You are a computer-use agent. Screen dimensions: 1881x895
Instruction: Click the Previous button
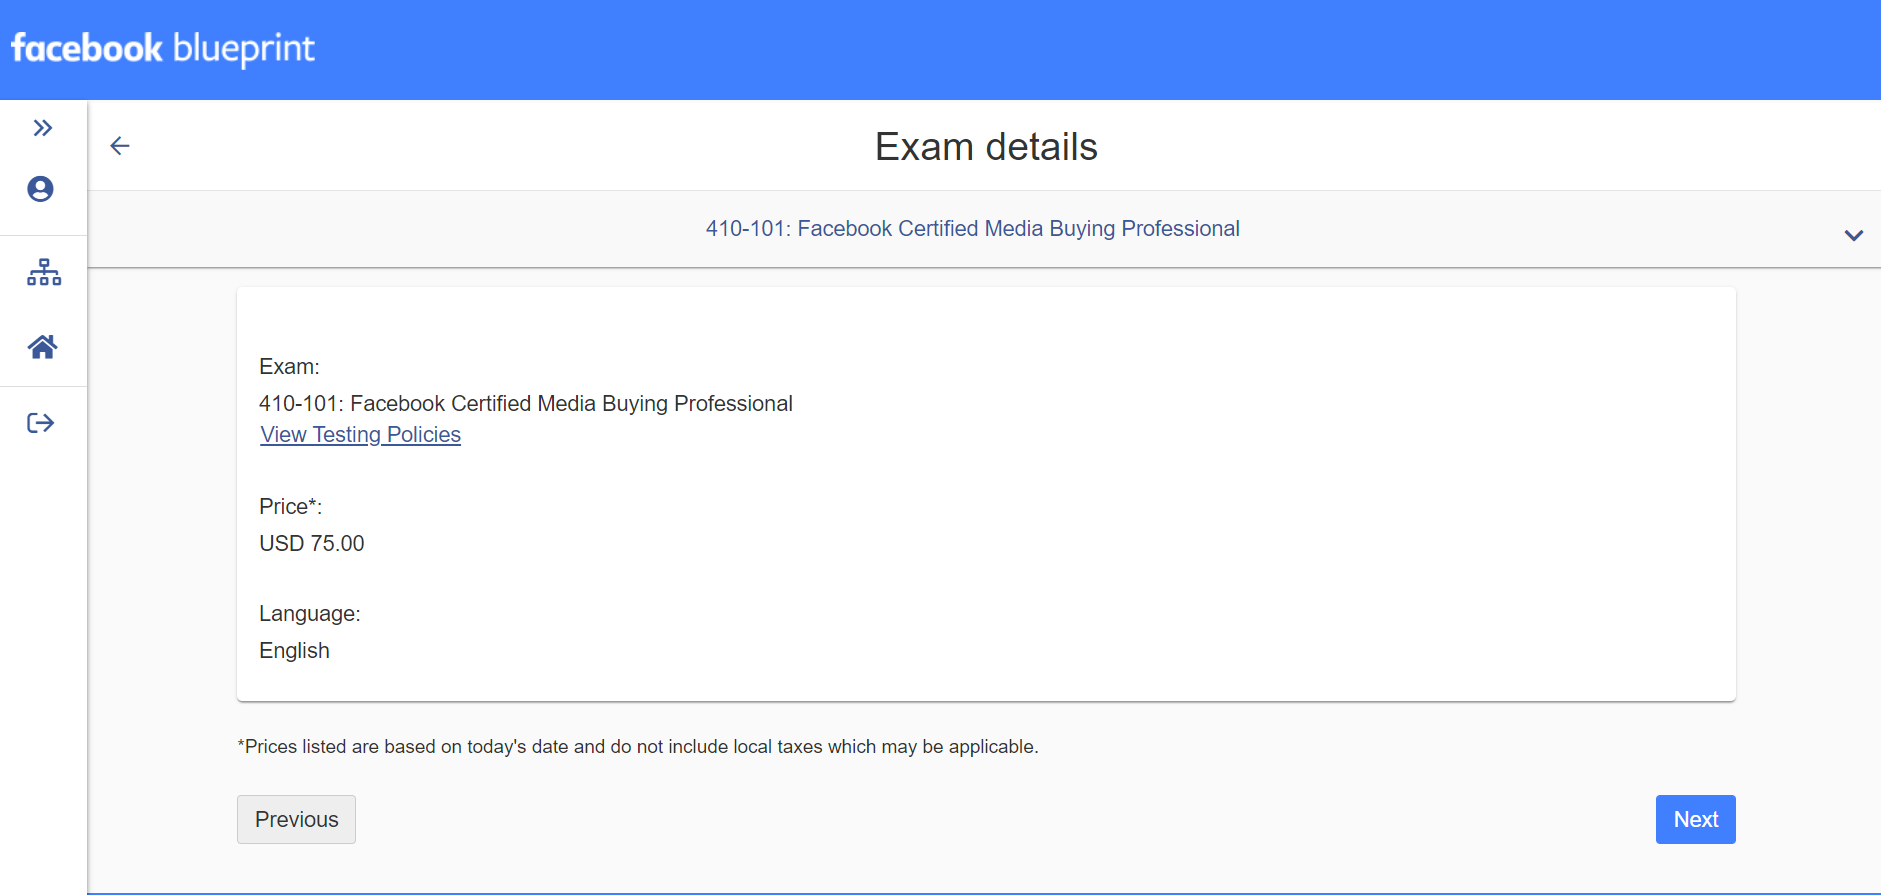pos(296,819)
